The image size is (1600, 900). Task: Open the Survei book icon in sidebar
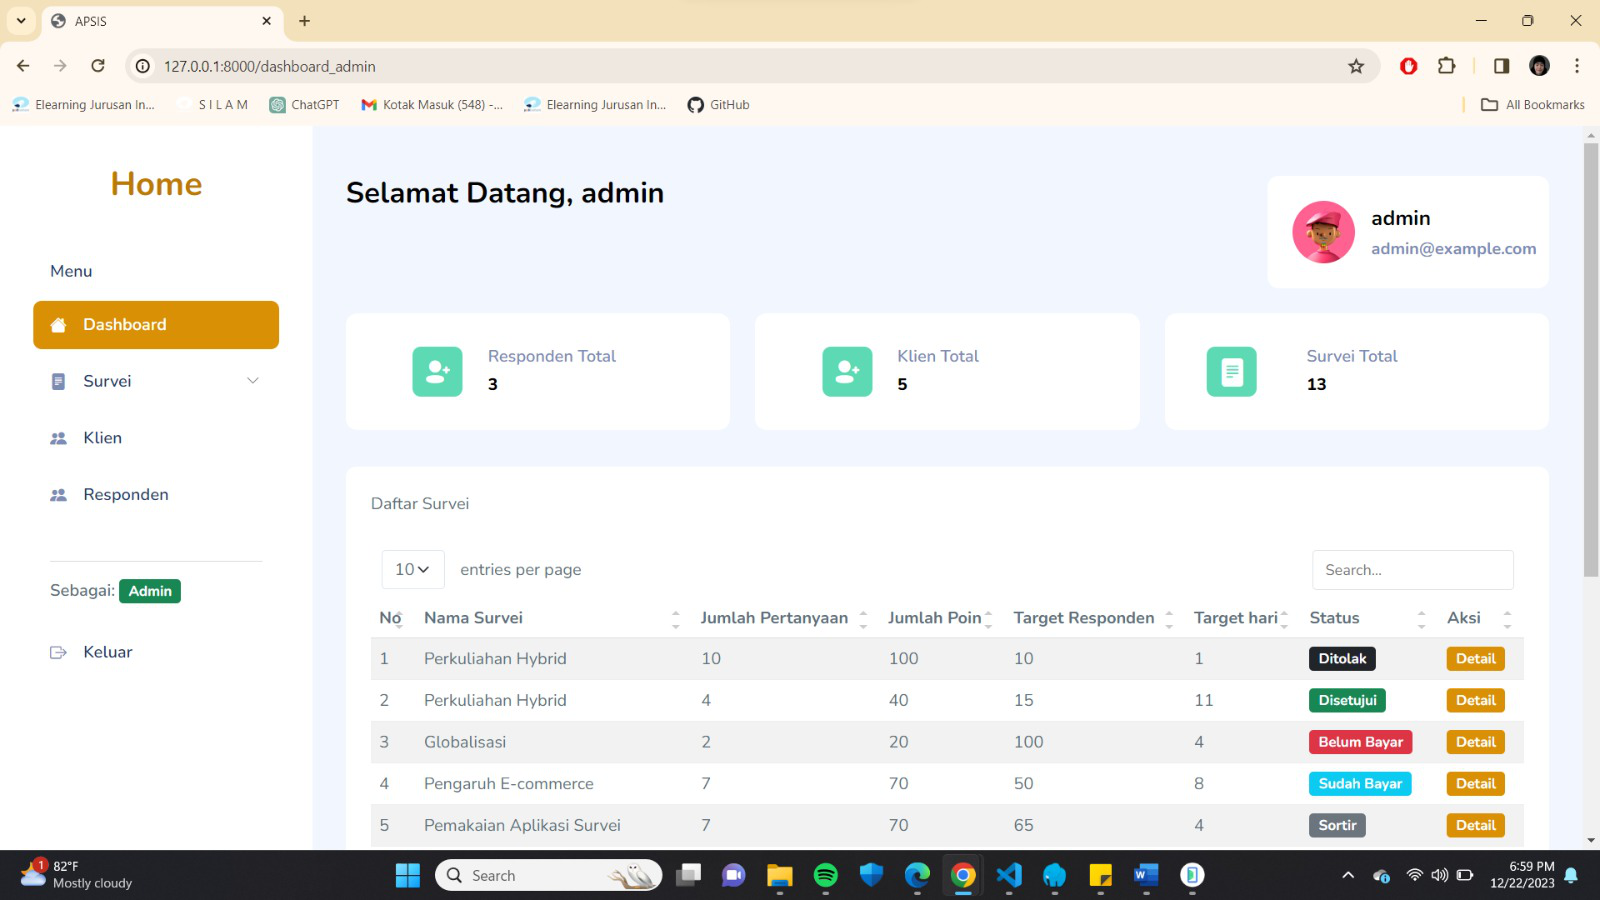click(x=57, y=381)
